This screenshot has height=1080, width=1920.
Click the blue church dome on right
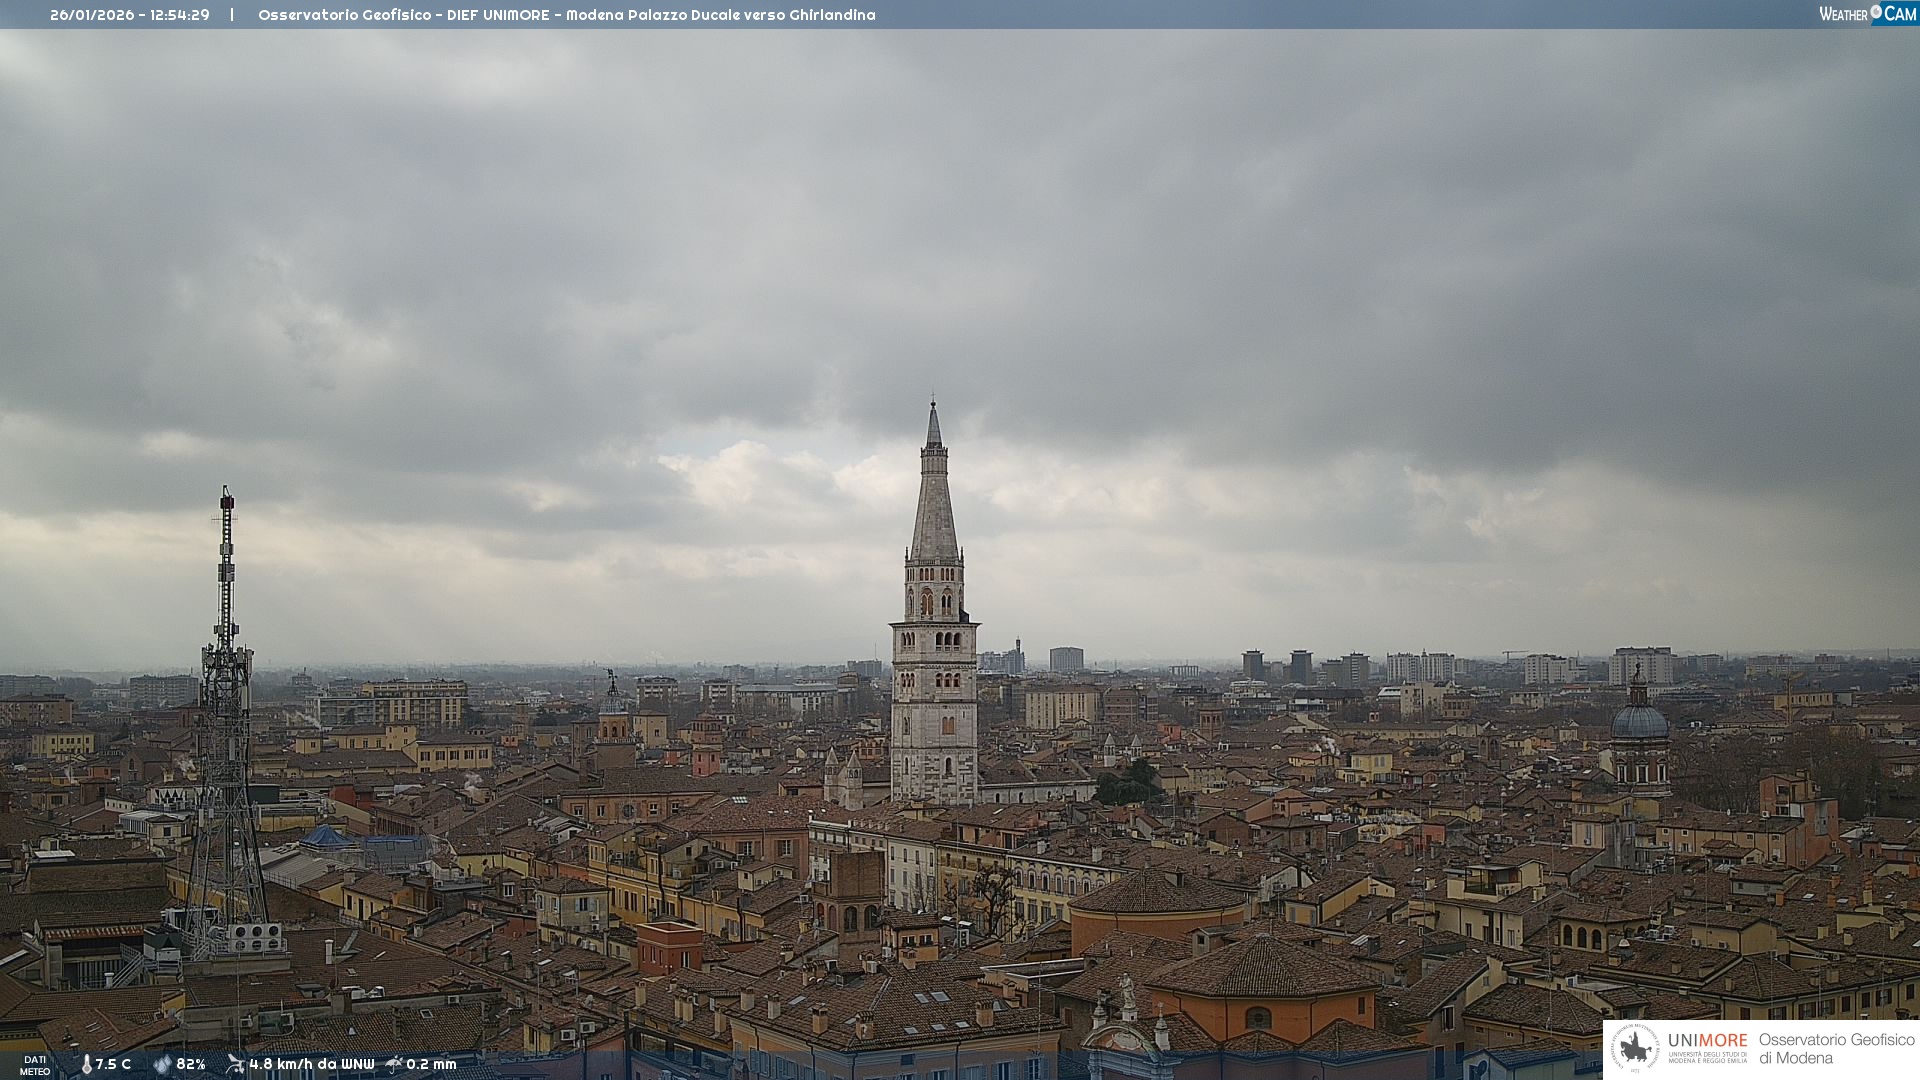(x=1639, y=721)
